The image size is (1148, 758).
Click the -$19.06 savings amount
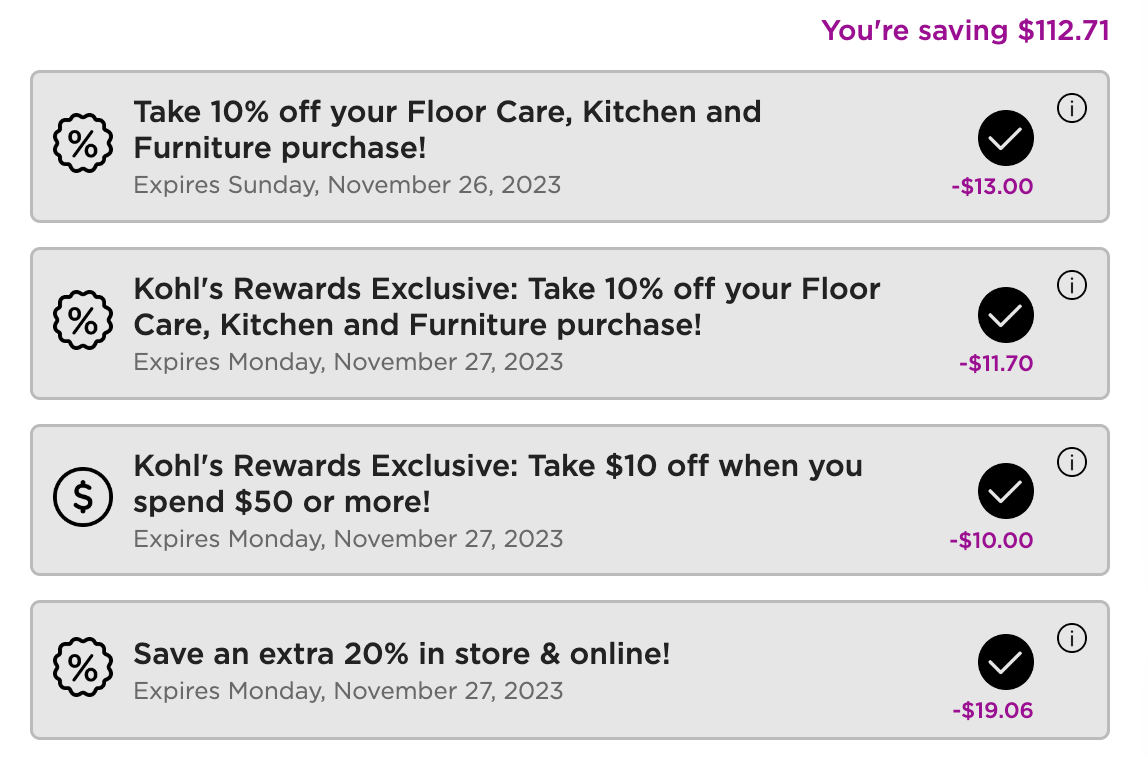[991, 711]
